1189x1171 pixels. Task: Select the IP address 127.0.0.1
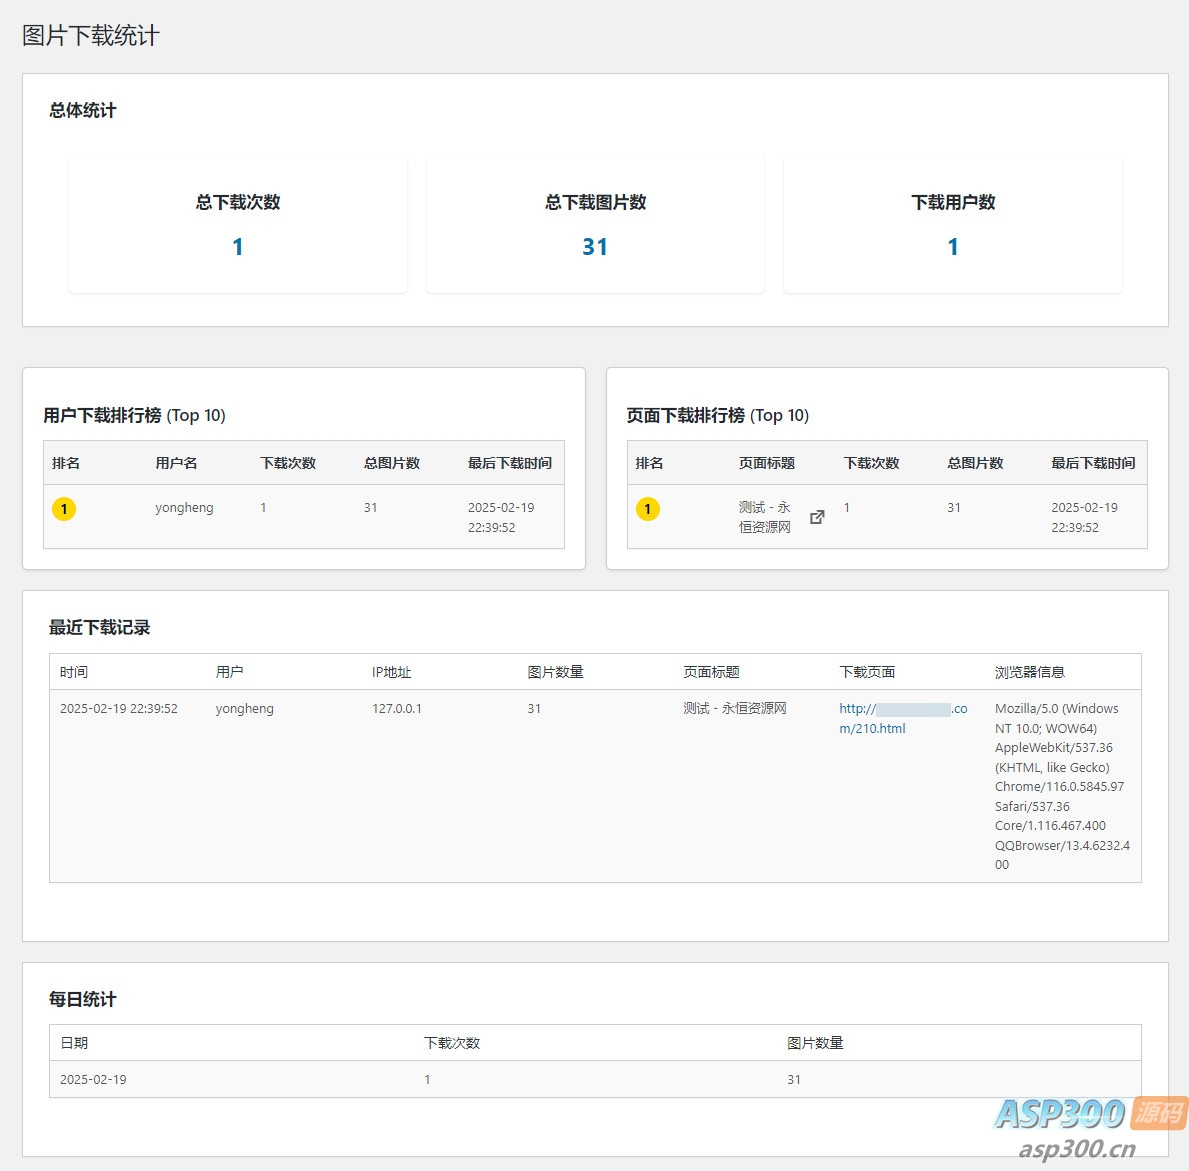click(397, 709)
